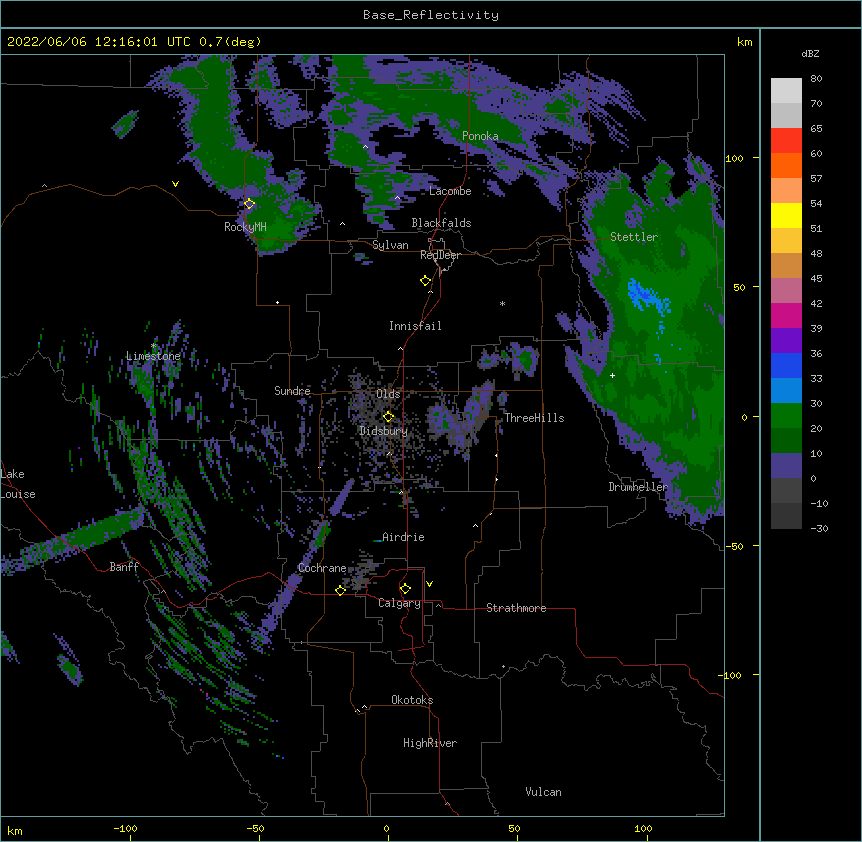Viewport: 862px width, 842px height.
Task: Click the yellow V marker east of Calgary
Action: tap(429, 584)
